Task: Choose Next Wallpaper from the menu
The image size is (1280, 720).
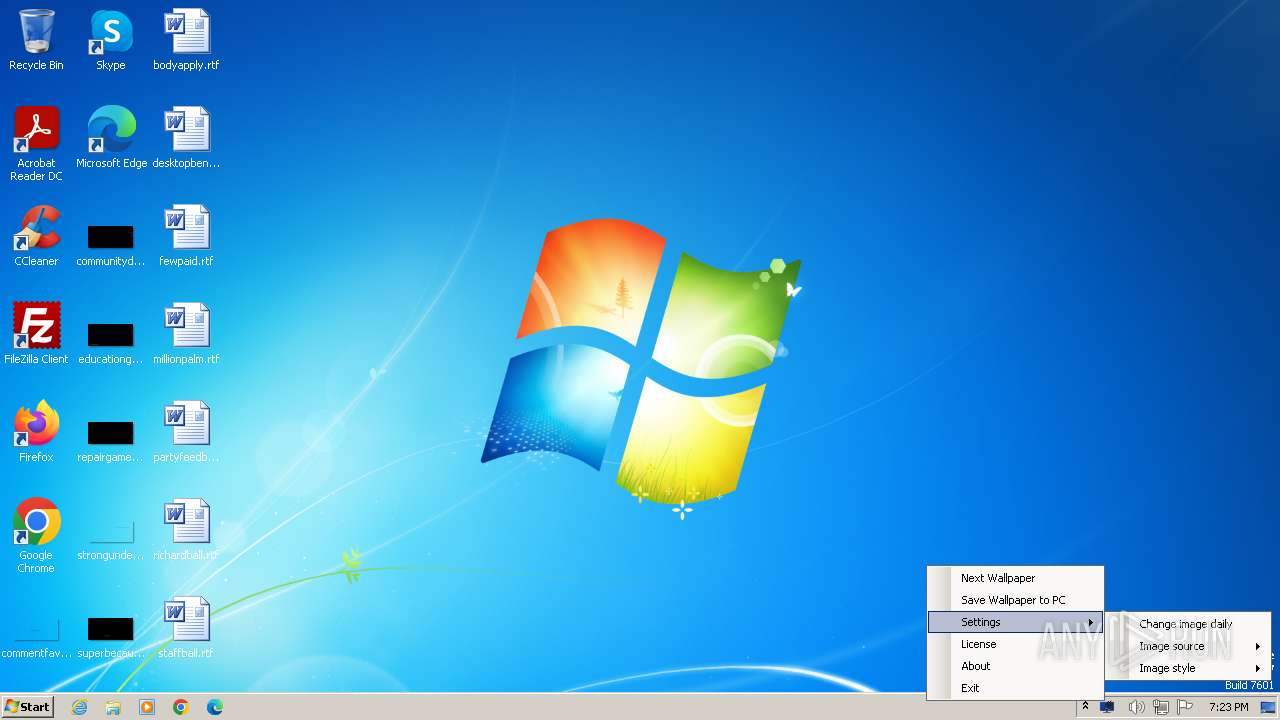Action: pos(1015,578)
